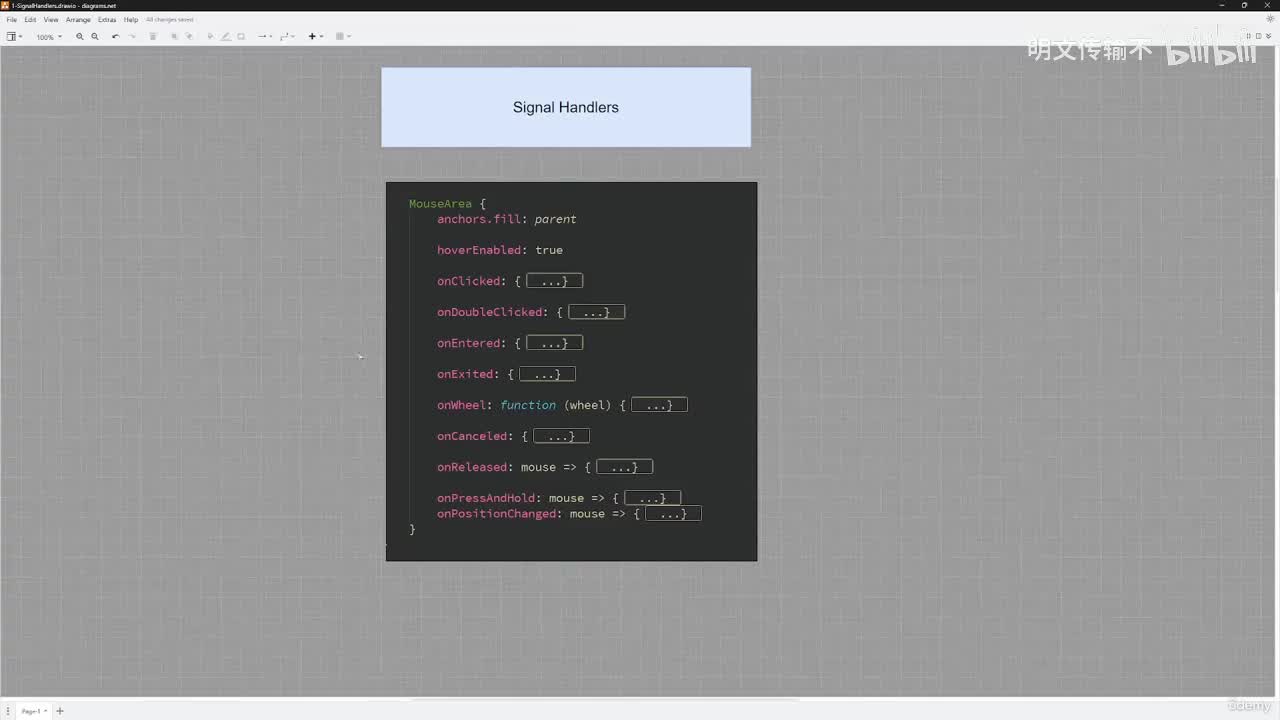Click the to-front icon
This screenshot has width=1280, height=720.
pos(174,37)
